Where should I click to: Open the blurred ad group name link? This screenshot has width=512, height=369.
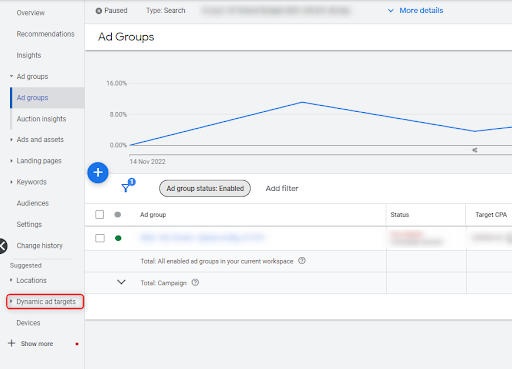pyautogui.click(x=202, y=238)
